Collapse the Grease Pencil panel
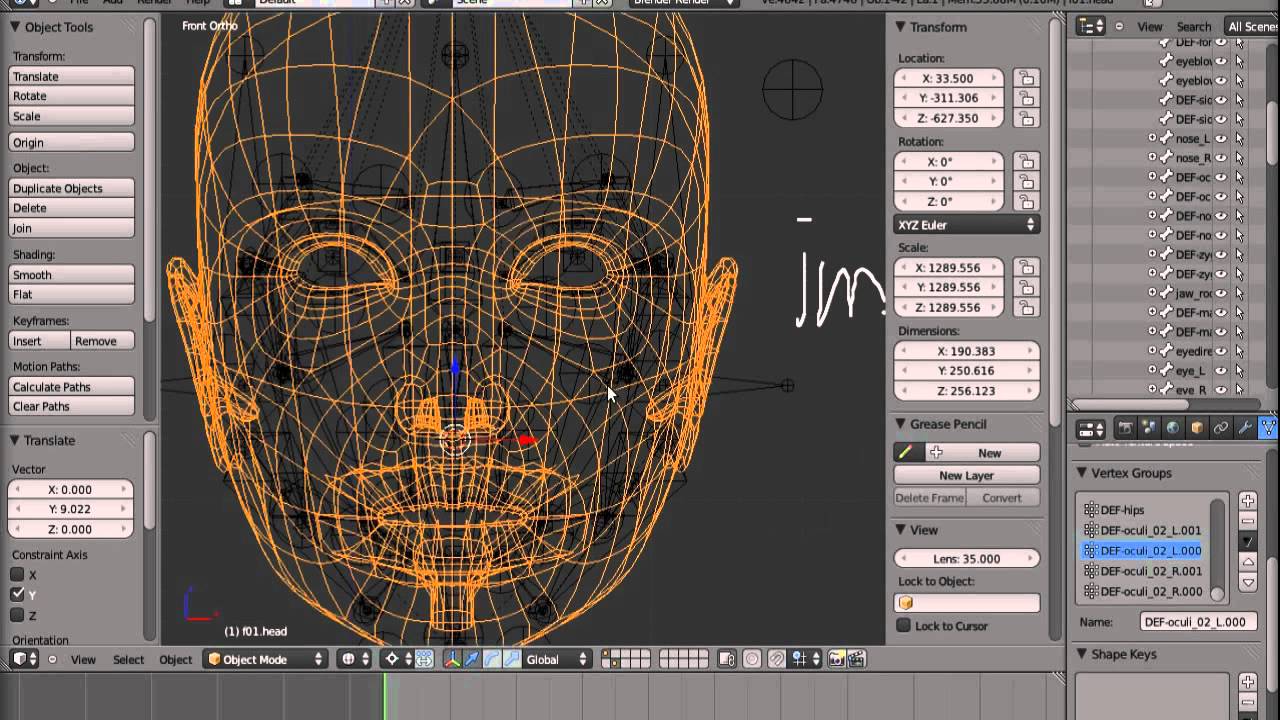 pyautogui.click(x=900, y=424)
